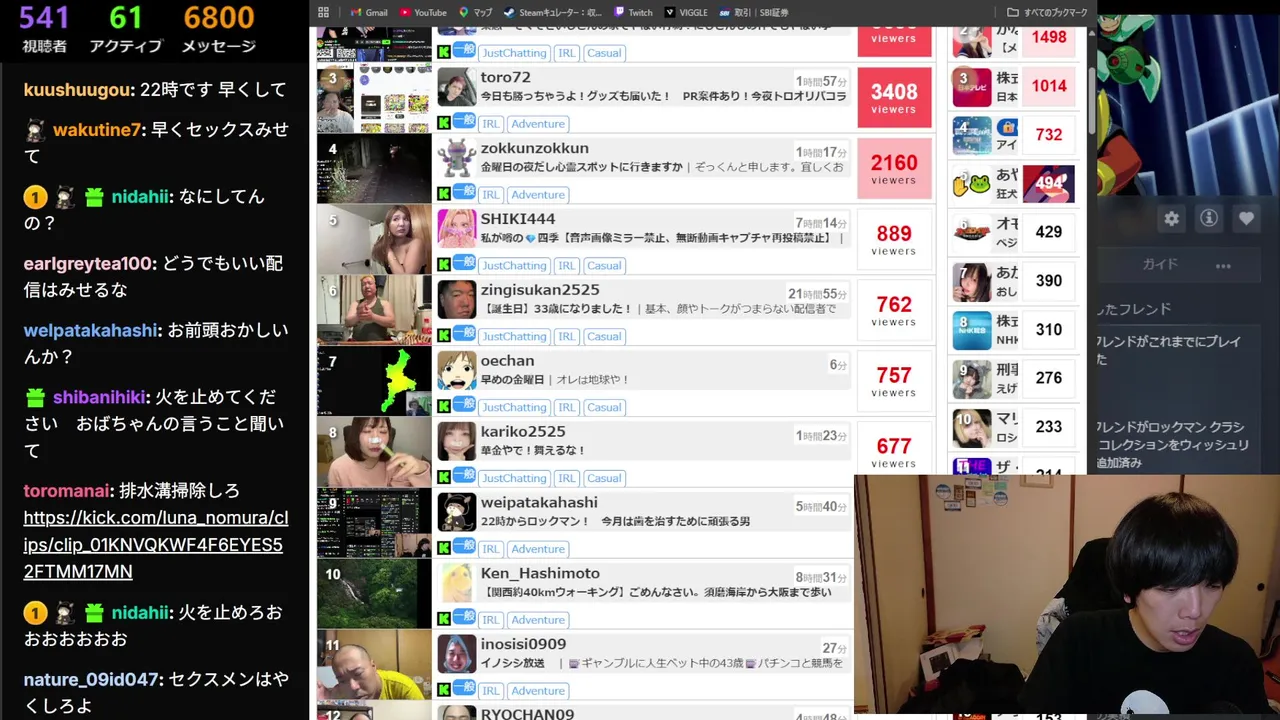Click toro72's avatar icon

point(457,88)
